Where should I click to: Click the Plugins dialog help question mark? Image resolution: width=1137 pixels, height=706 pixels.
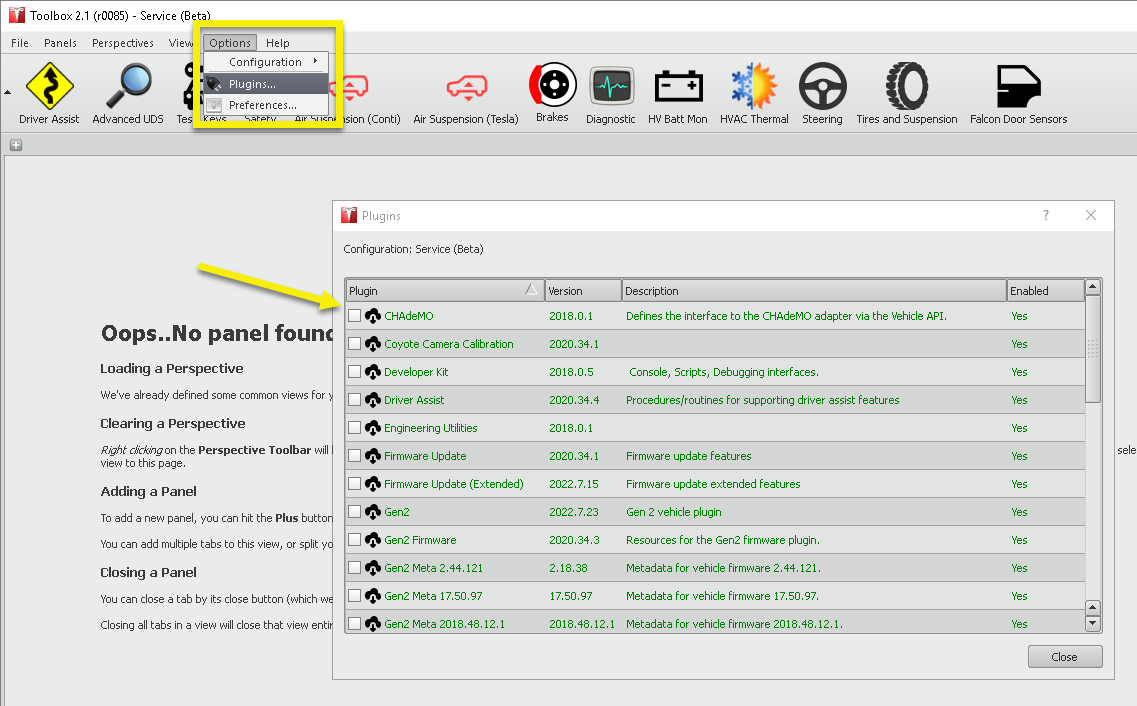[1046, 215]
